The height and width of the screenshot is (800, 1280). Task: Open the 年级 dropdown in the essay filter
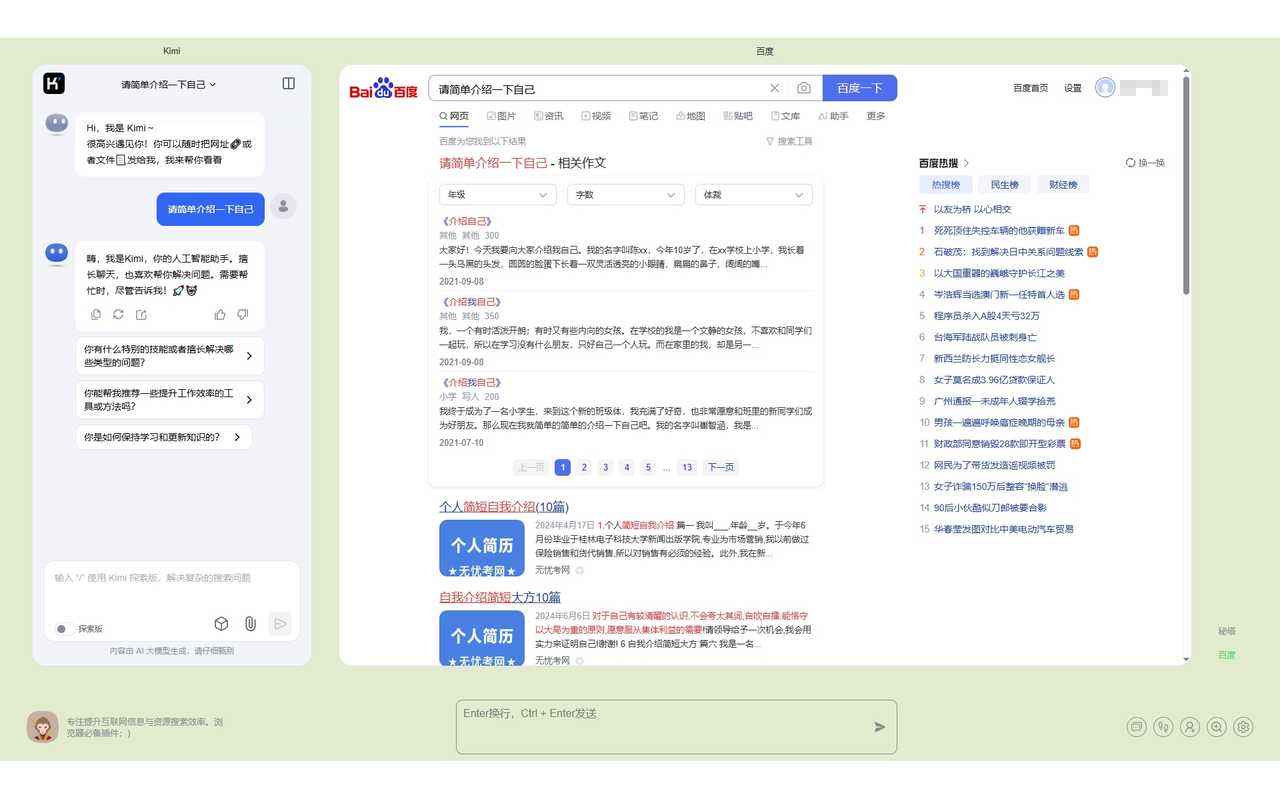coord(497,194)
